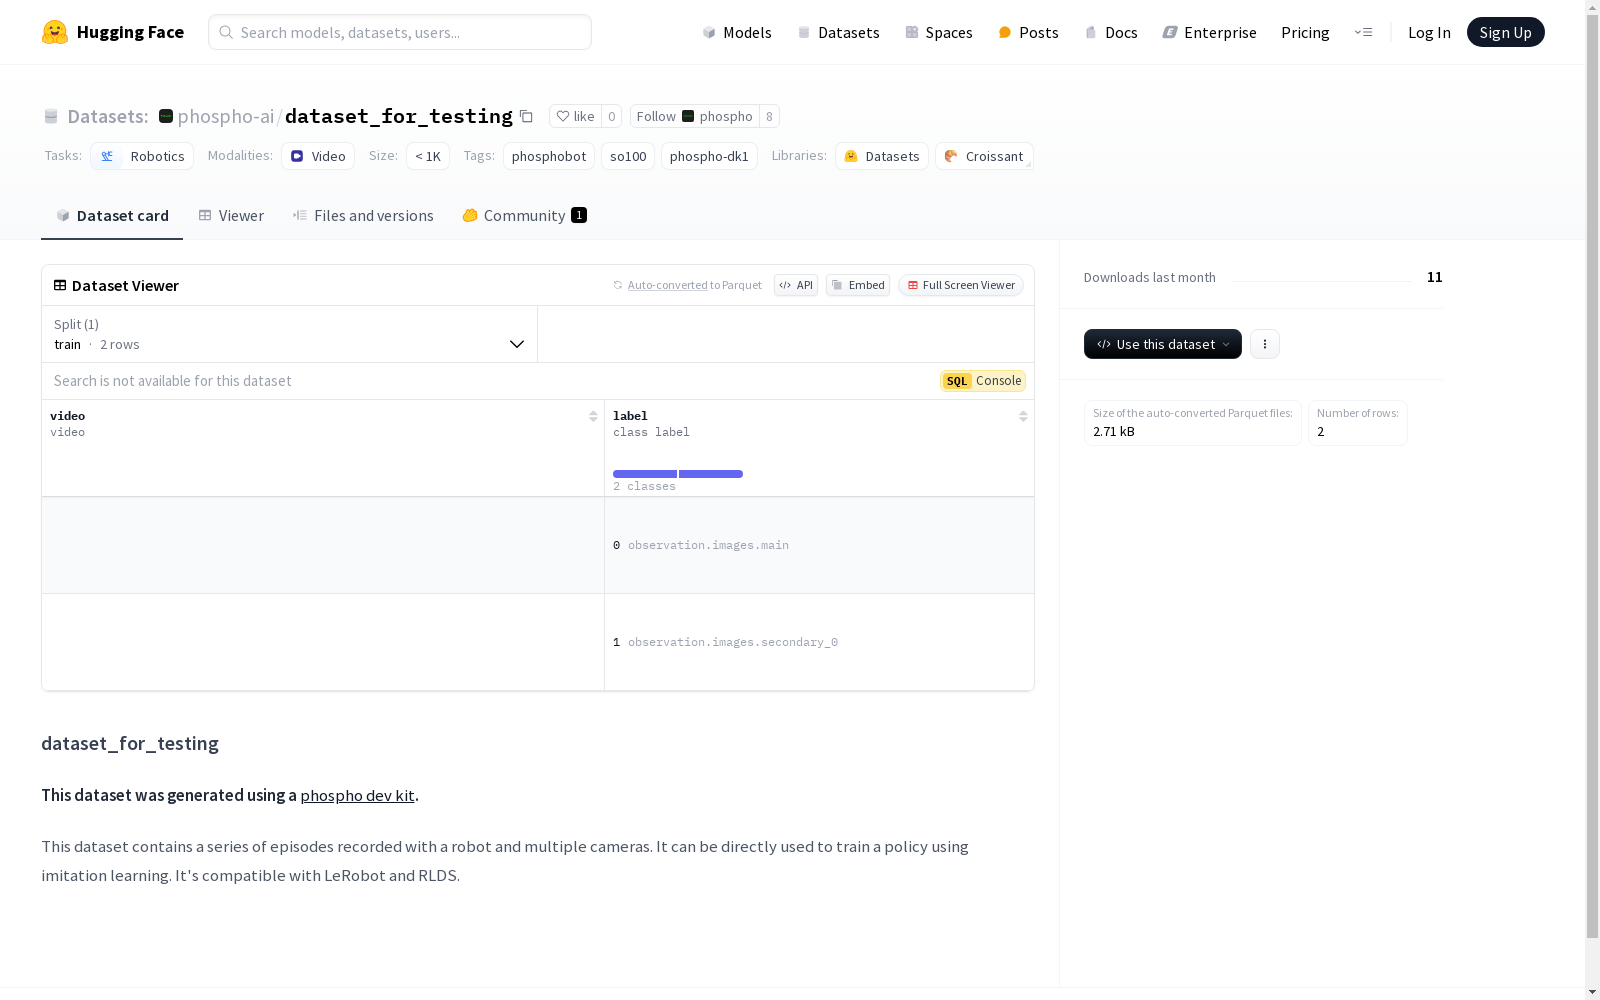
Task: Select the phosphobot tag
Action: [x=549, y=156]
